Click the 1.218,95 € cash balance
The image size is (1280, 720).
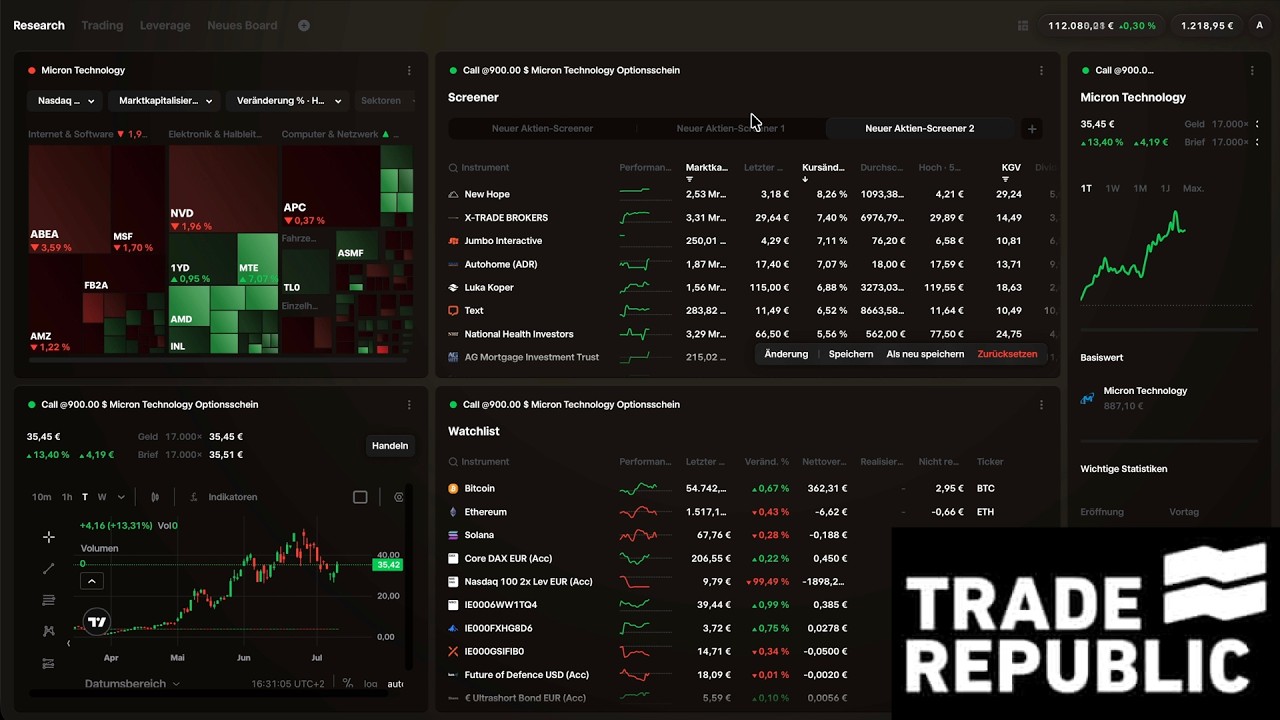click(1207, 26)
